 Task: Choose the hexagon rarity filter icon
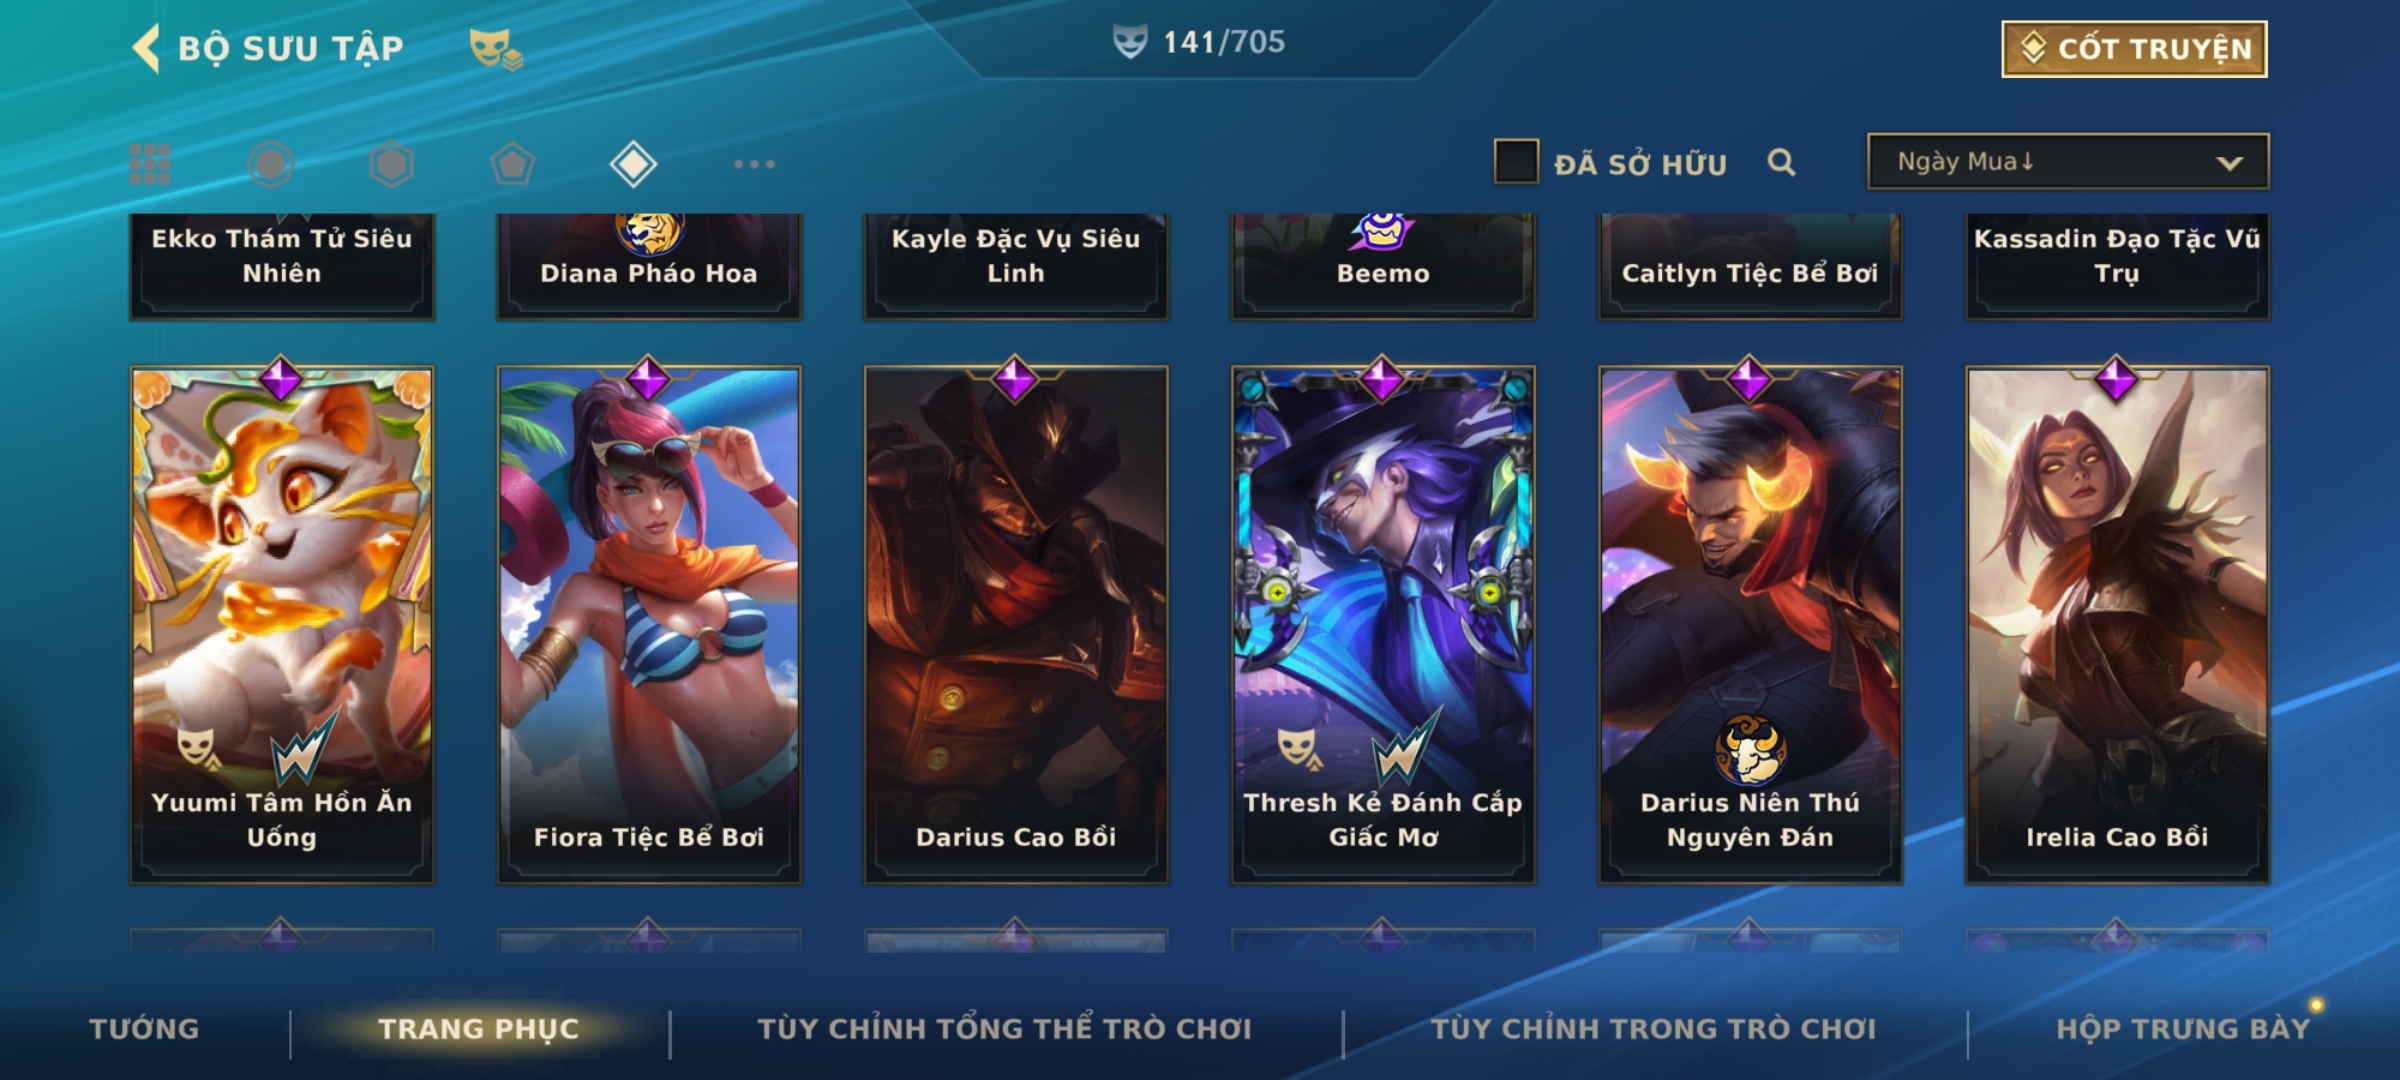(391, 164)
